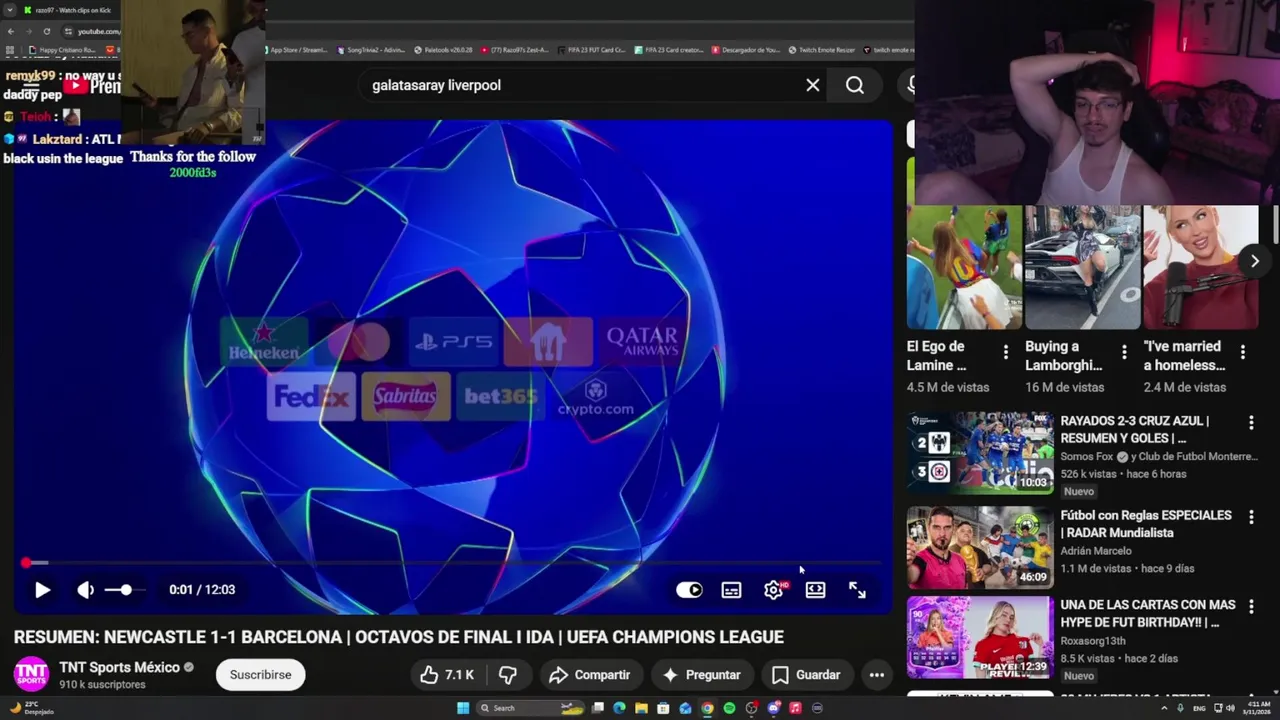Open options for 'Fútbol con Reglas ESPECIALES' video

pyautogui.click(x=1251, y=517)
